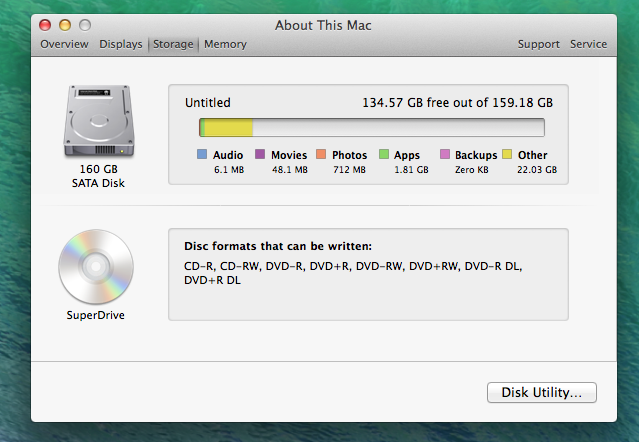The width and height of the screenshot is (639, 442).
Task: Open the Support link
Action: coord(539,44)
